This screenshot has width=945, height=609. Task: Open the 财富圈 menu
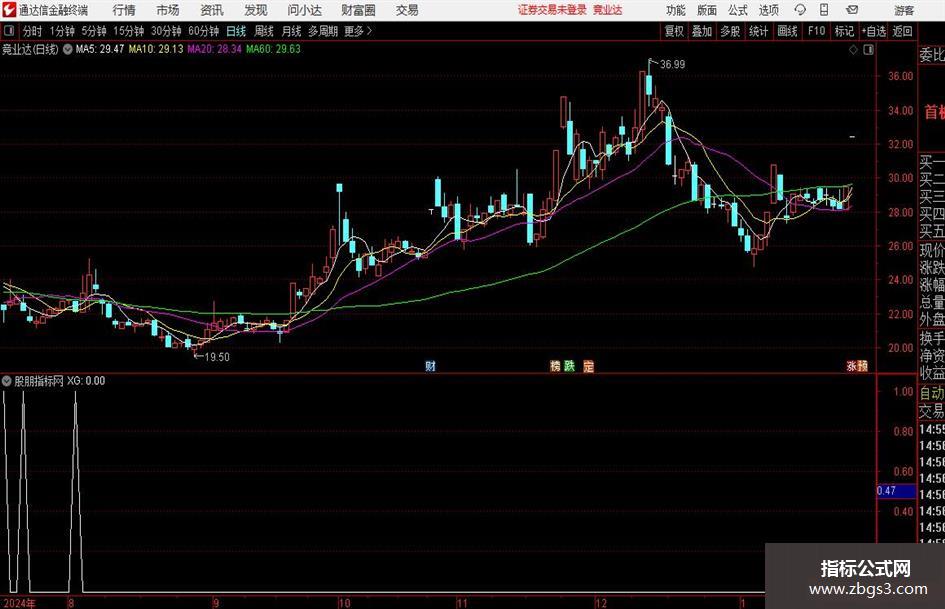358,10
